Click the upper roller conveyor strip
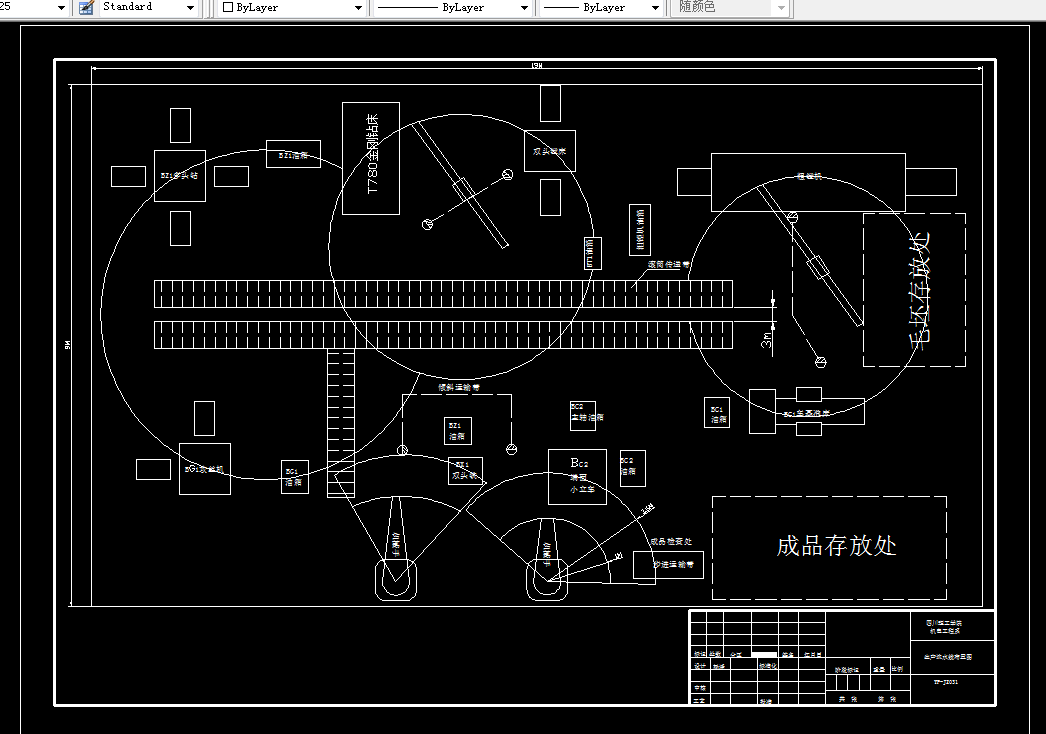The height and width of the screenshot is (734, 1046). click(x=444, y=294)
